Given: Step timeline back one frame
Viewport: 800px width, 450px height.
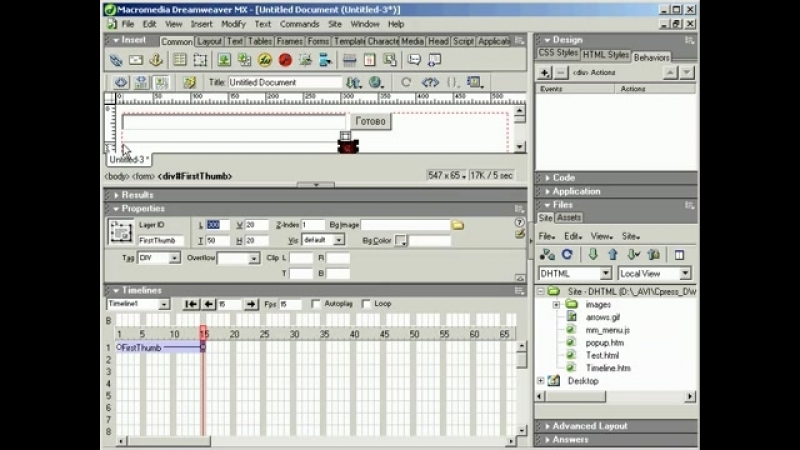Looking at the screenshot, I should tap(208, 304).
